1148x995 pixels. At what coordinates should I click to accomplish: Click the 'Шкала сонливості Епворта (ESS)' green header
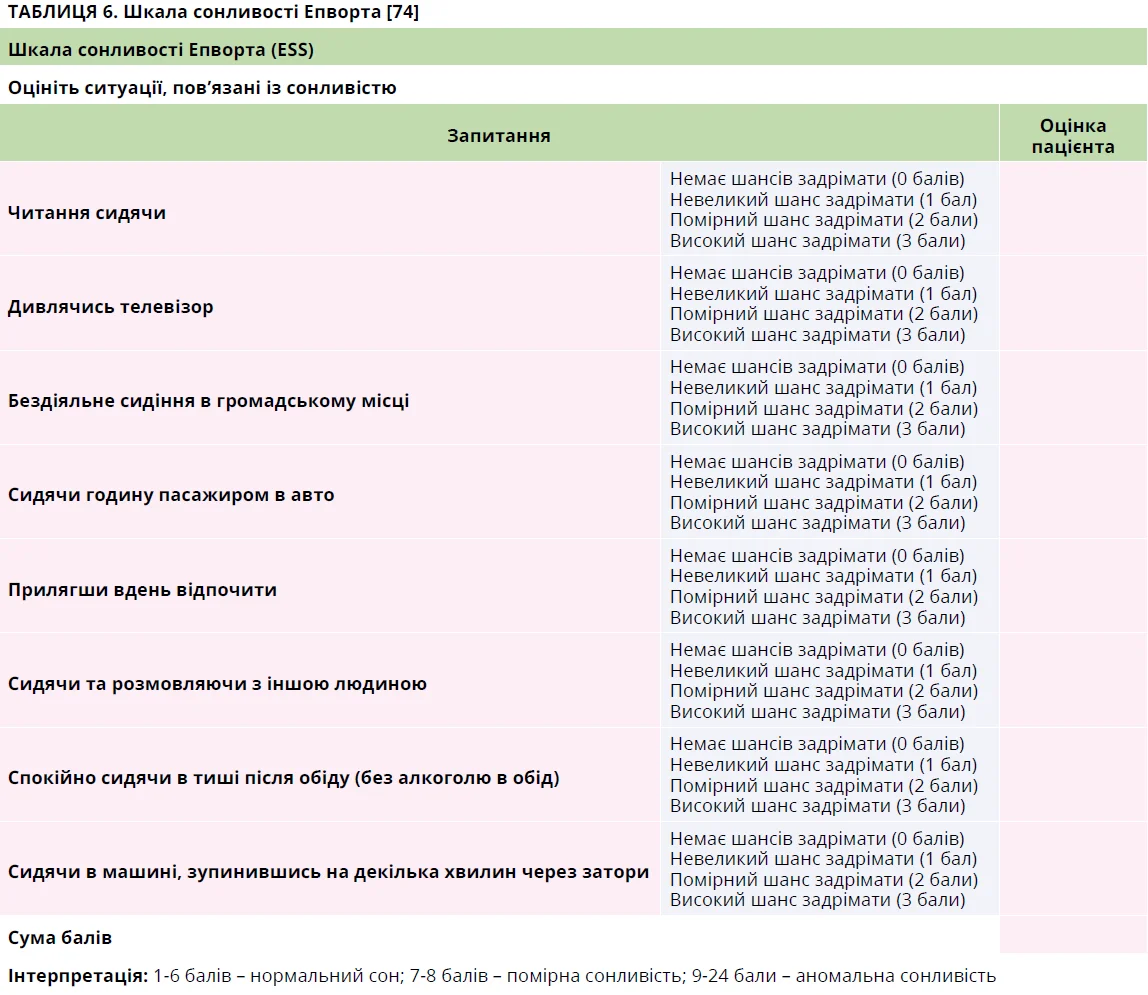click(161, 49)
